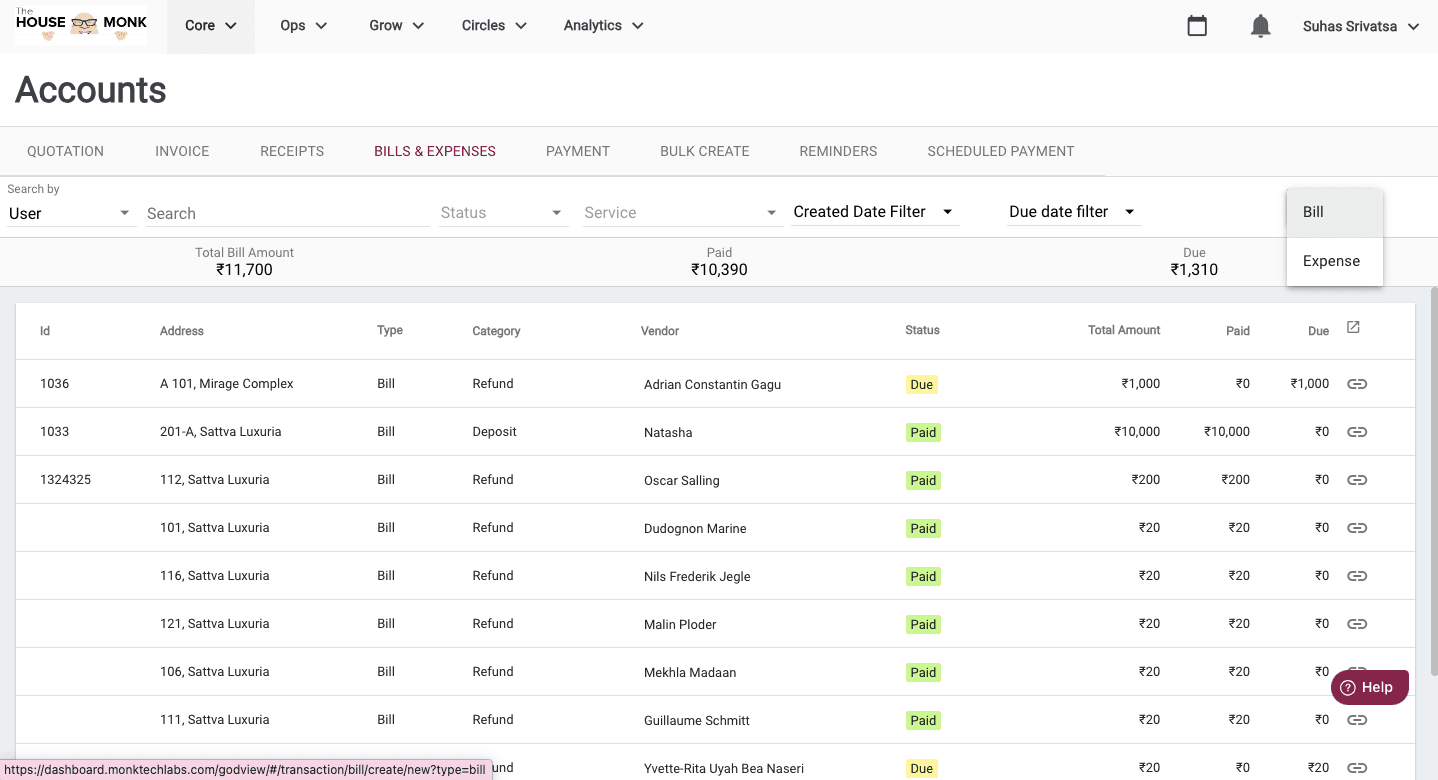
Task: Open link icon for Dudognon Marine row
Action: 1357,528
